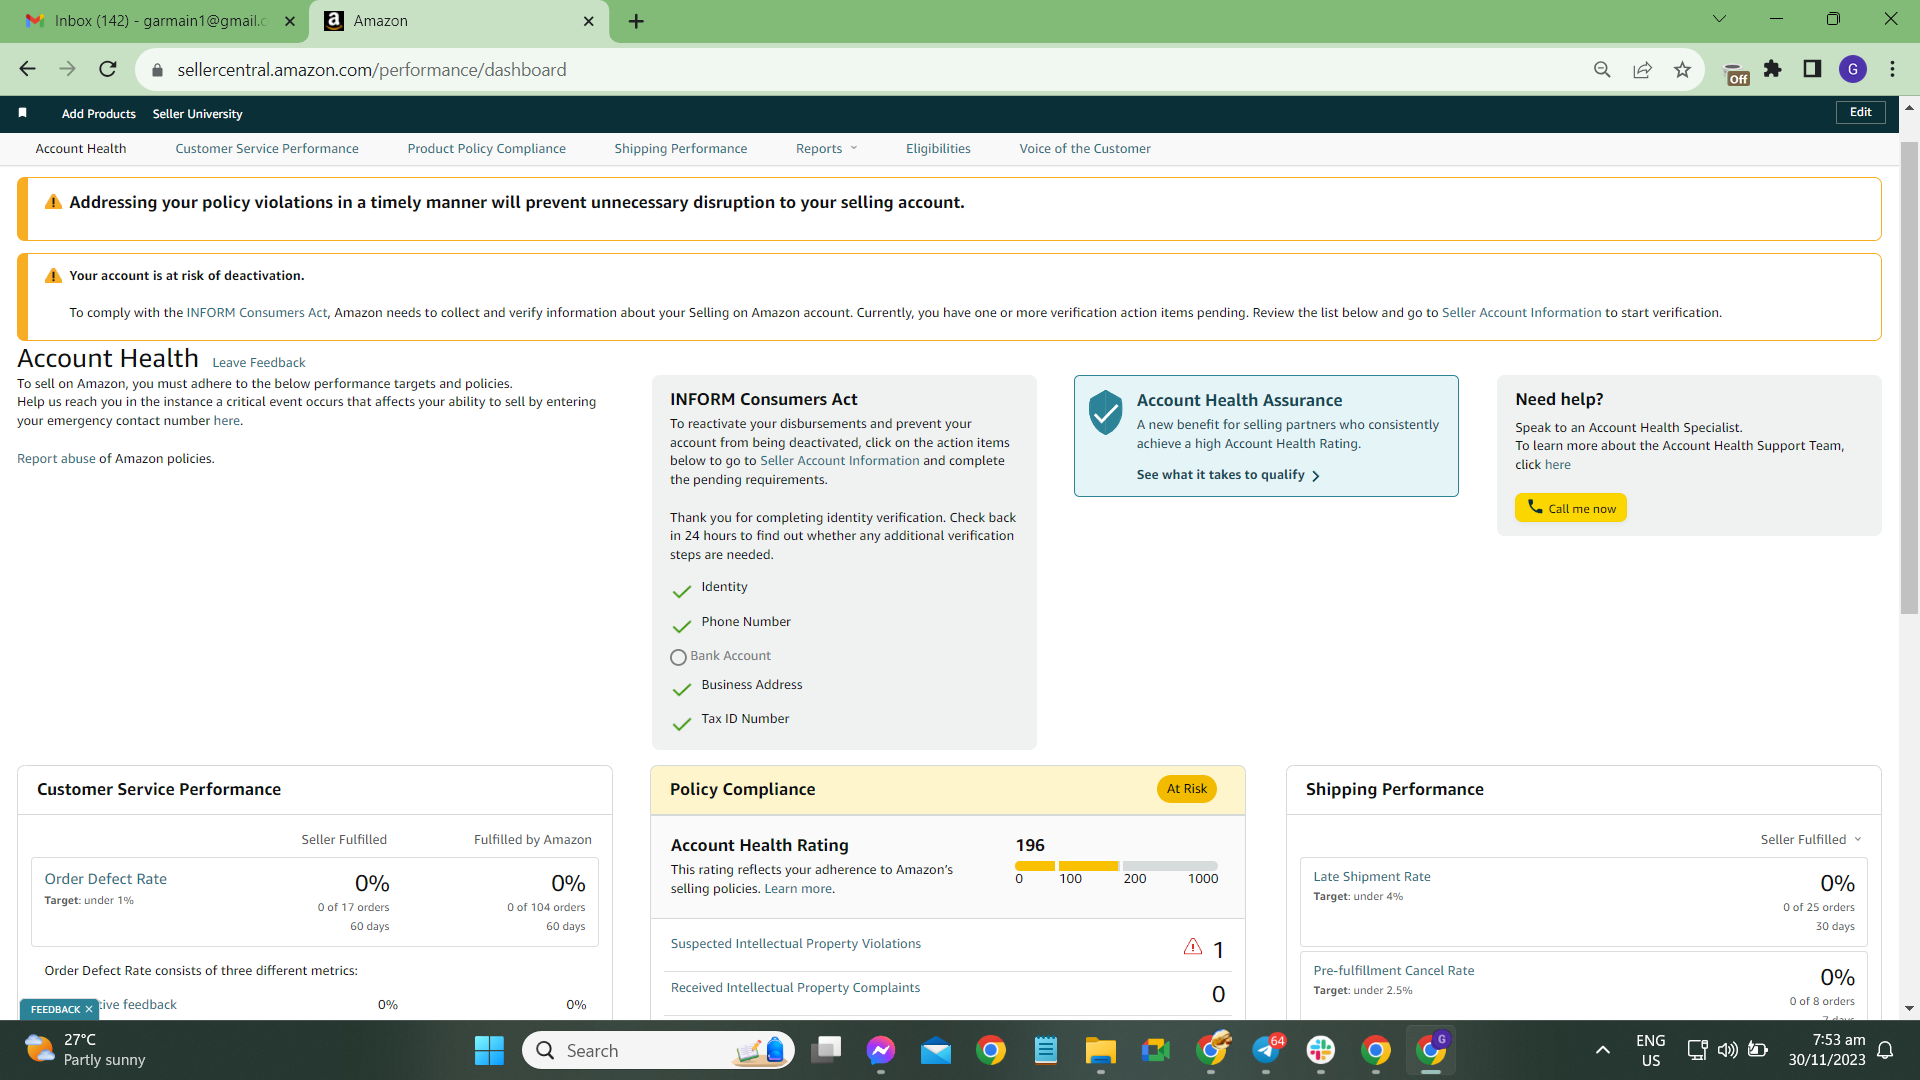The height and width of the screenshot is (1080, 1920).
Task: Open the zoom magnifier in the address bar
Action: pos(1602,69)
